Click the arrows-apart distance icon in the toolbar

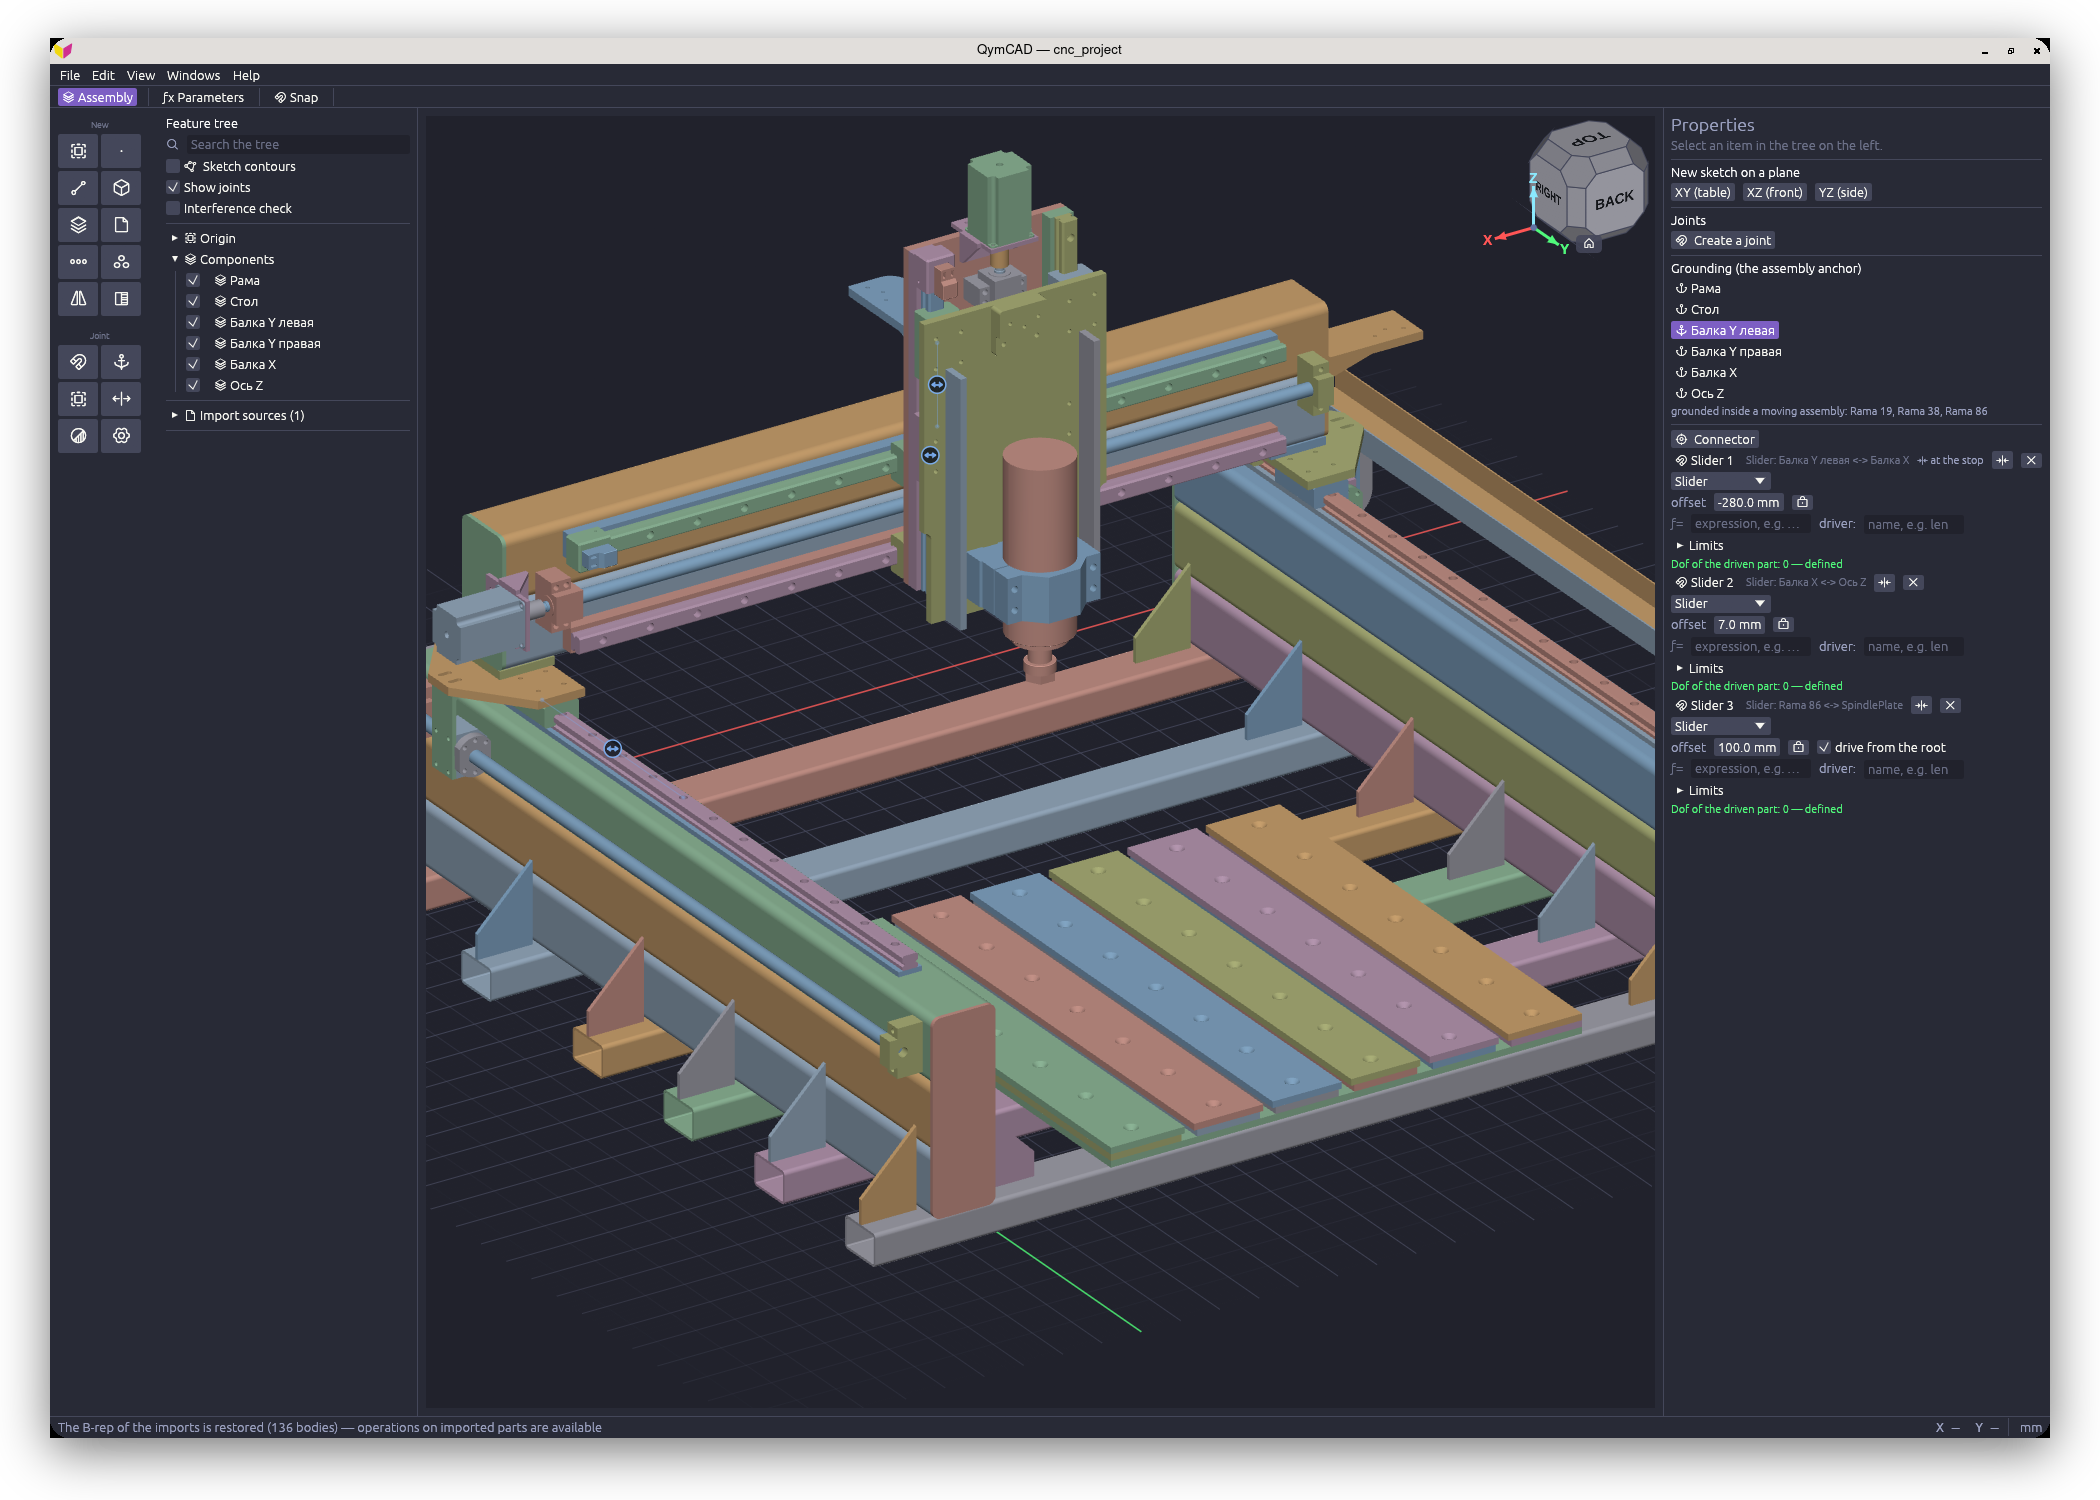point(121,399)
